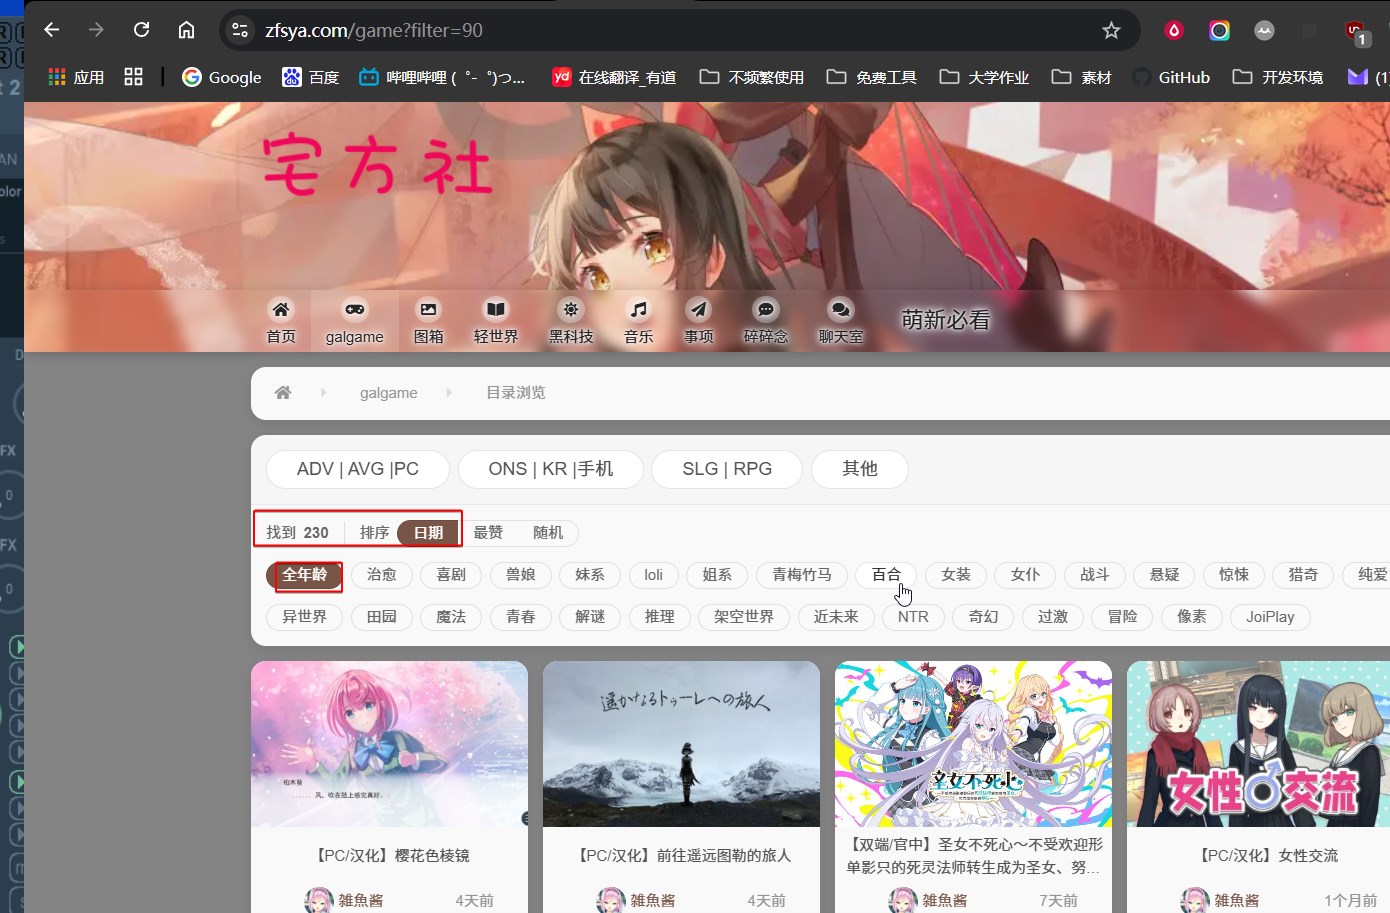Bookmark this page with star icon
Screen dimensions: 1390x913
1111,30
